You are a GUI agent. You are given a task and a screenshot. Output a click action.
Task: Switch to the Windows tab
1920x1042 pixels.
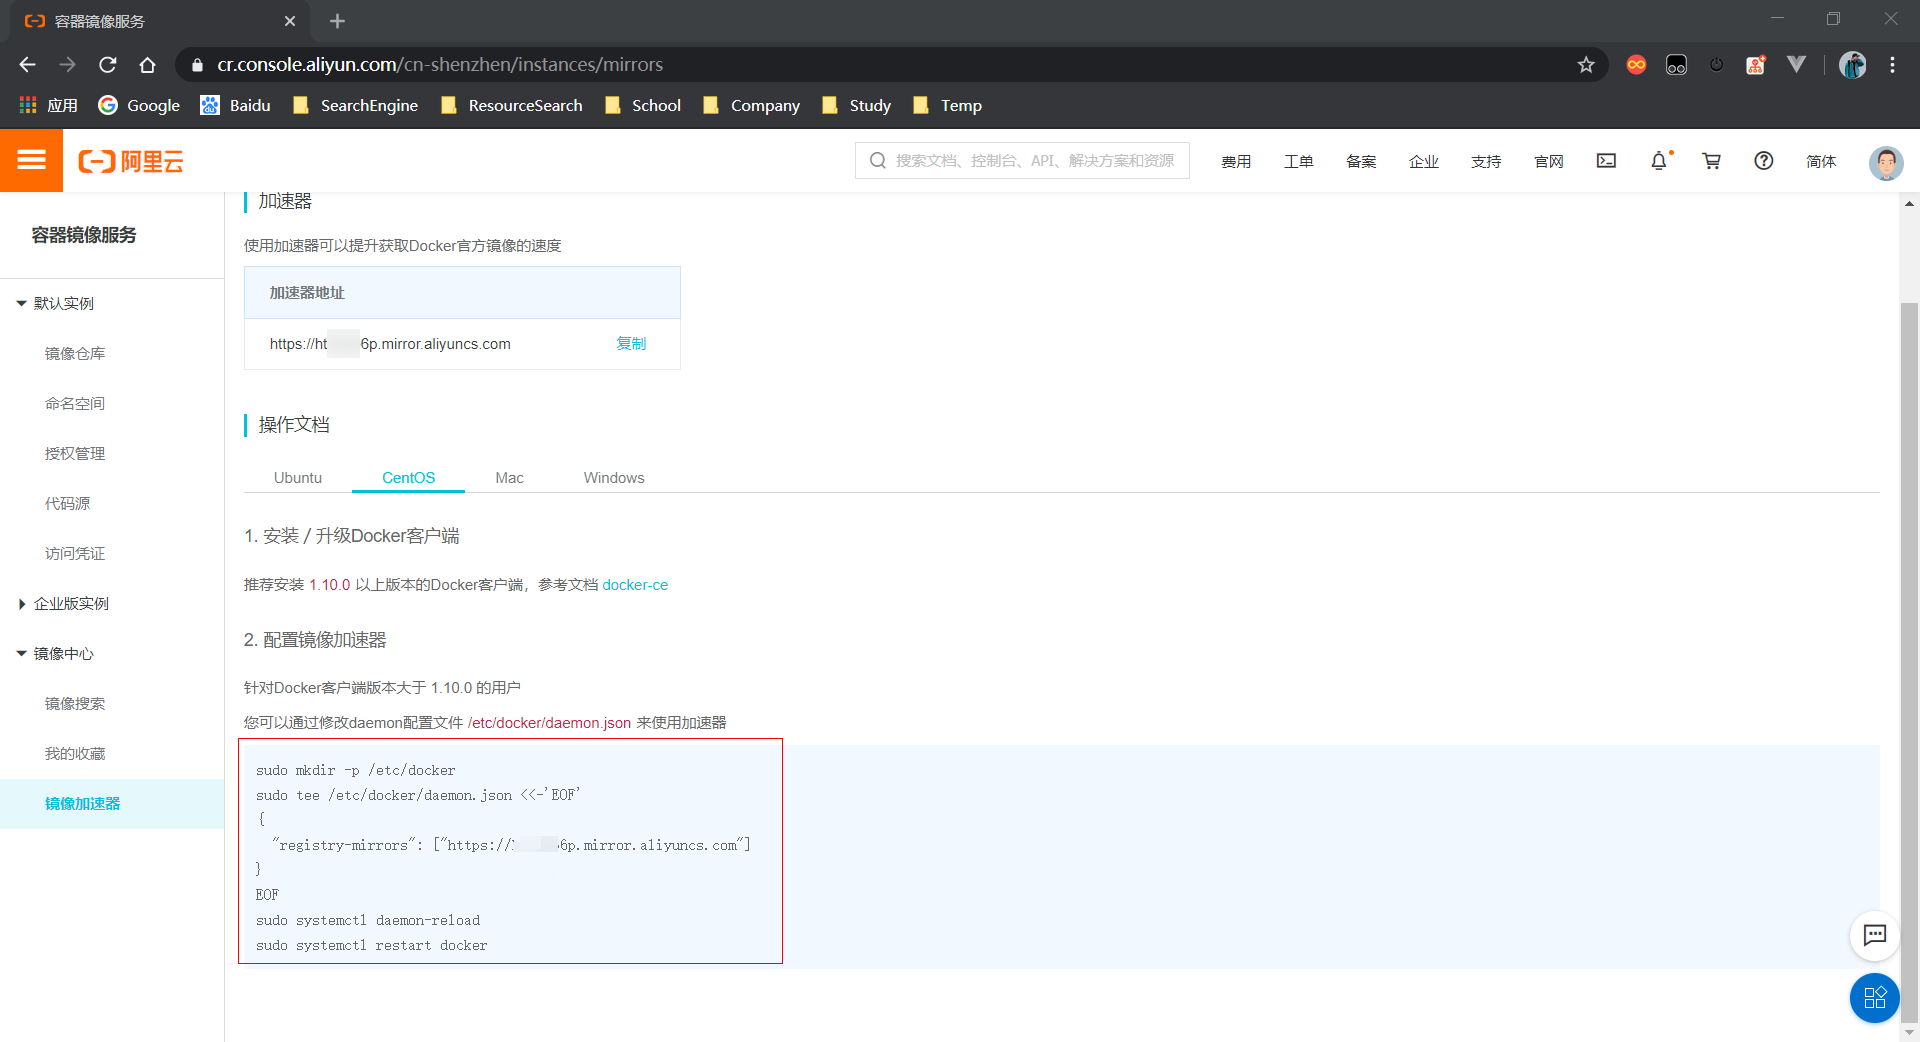click(x=614, y=478)
